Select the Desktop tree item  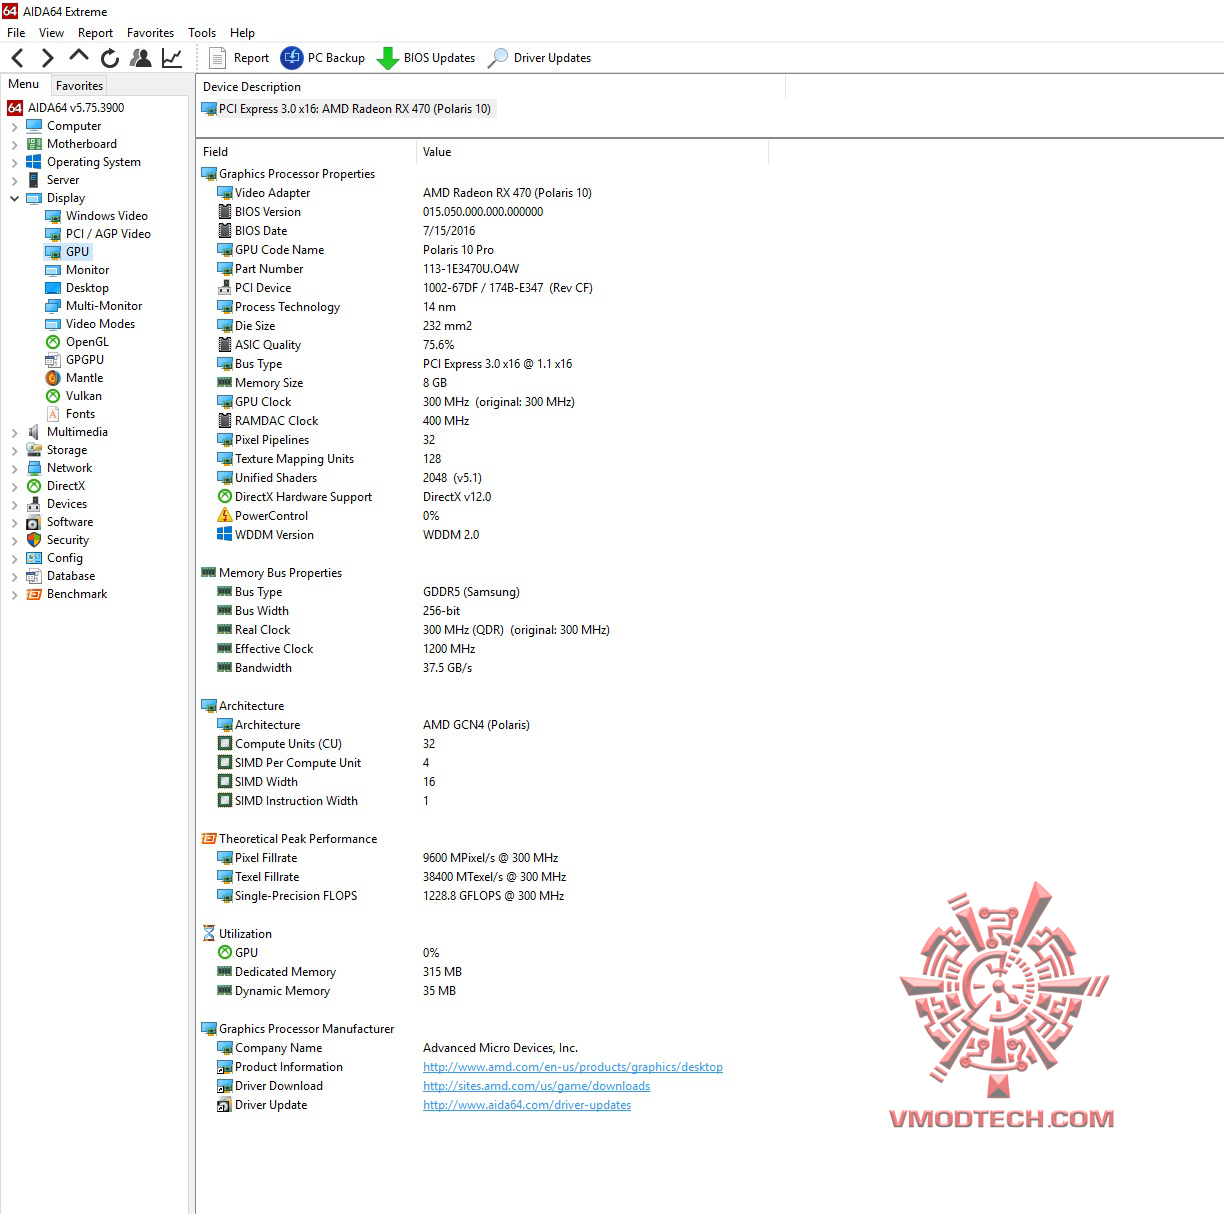tap(77, 288)
